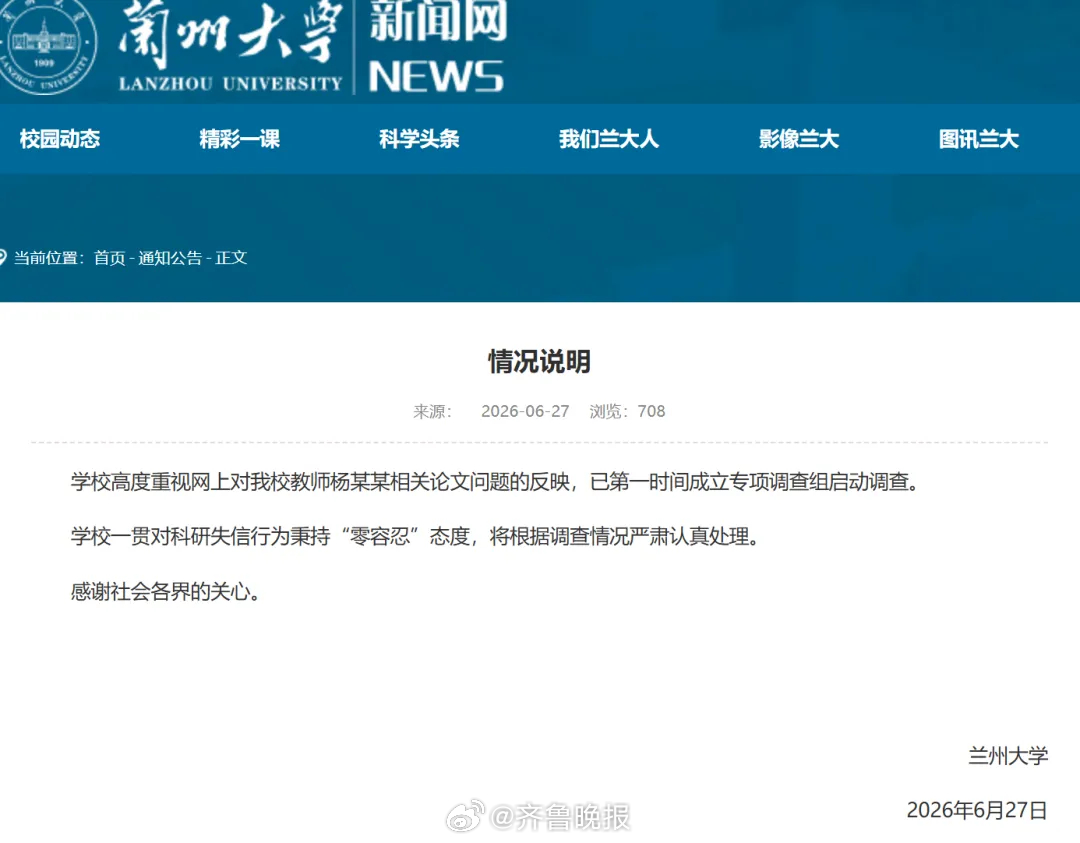Click the 新闻网 NEWS header title

coord(437,45)
